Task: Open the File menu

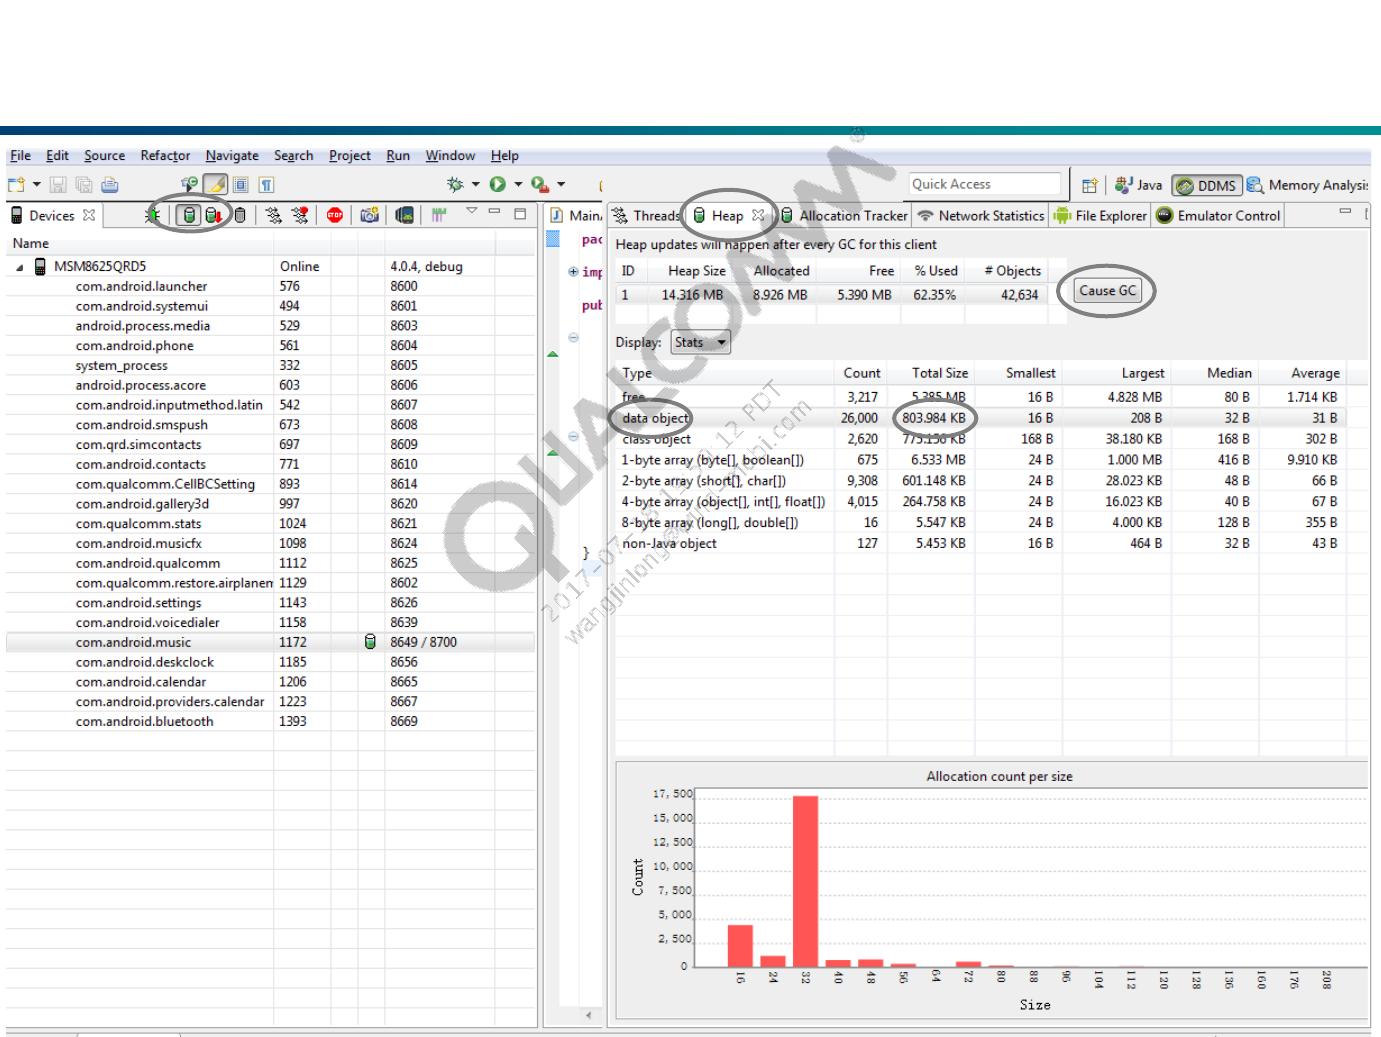Action: [20, 156]
